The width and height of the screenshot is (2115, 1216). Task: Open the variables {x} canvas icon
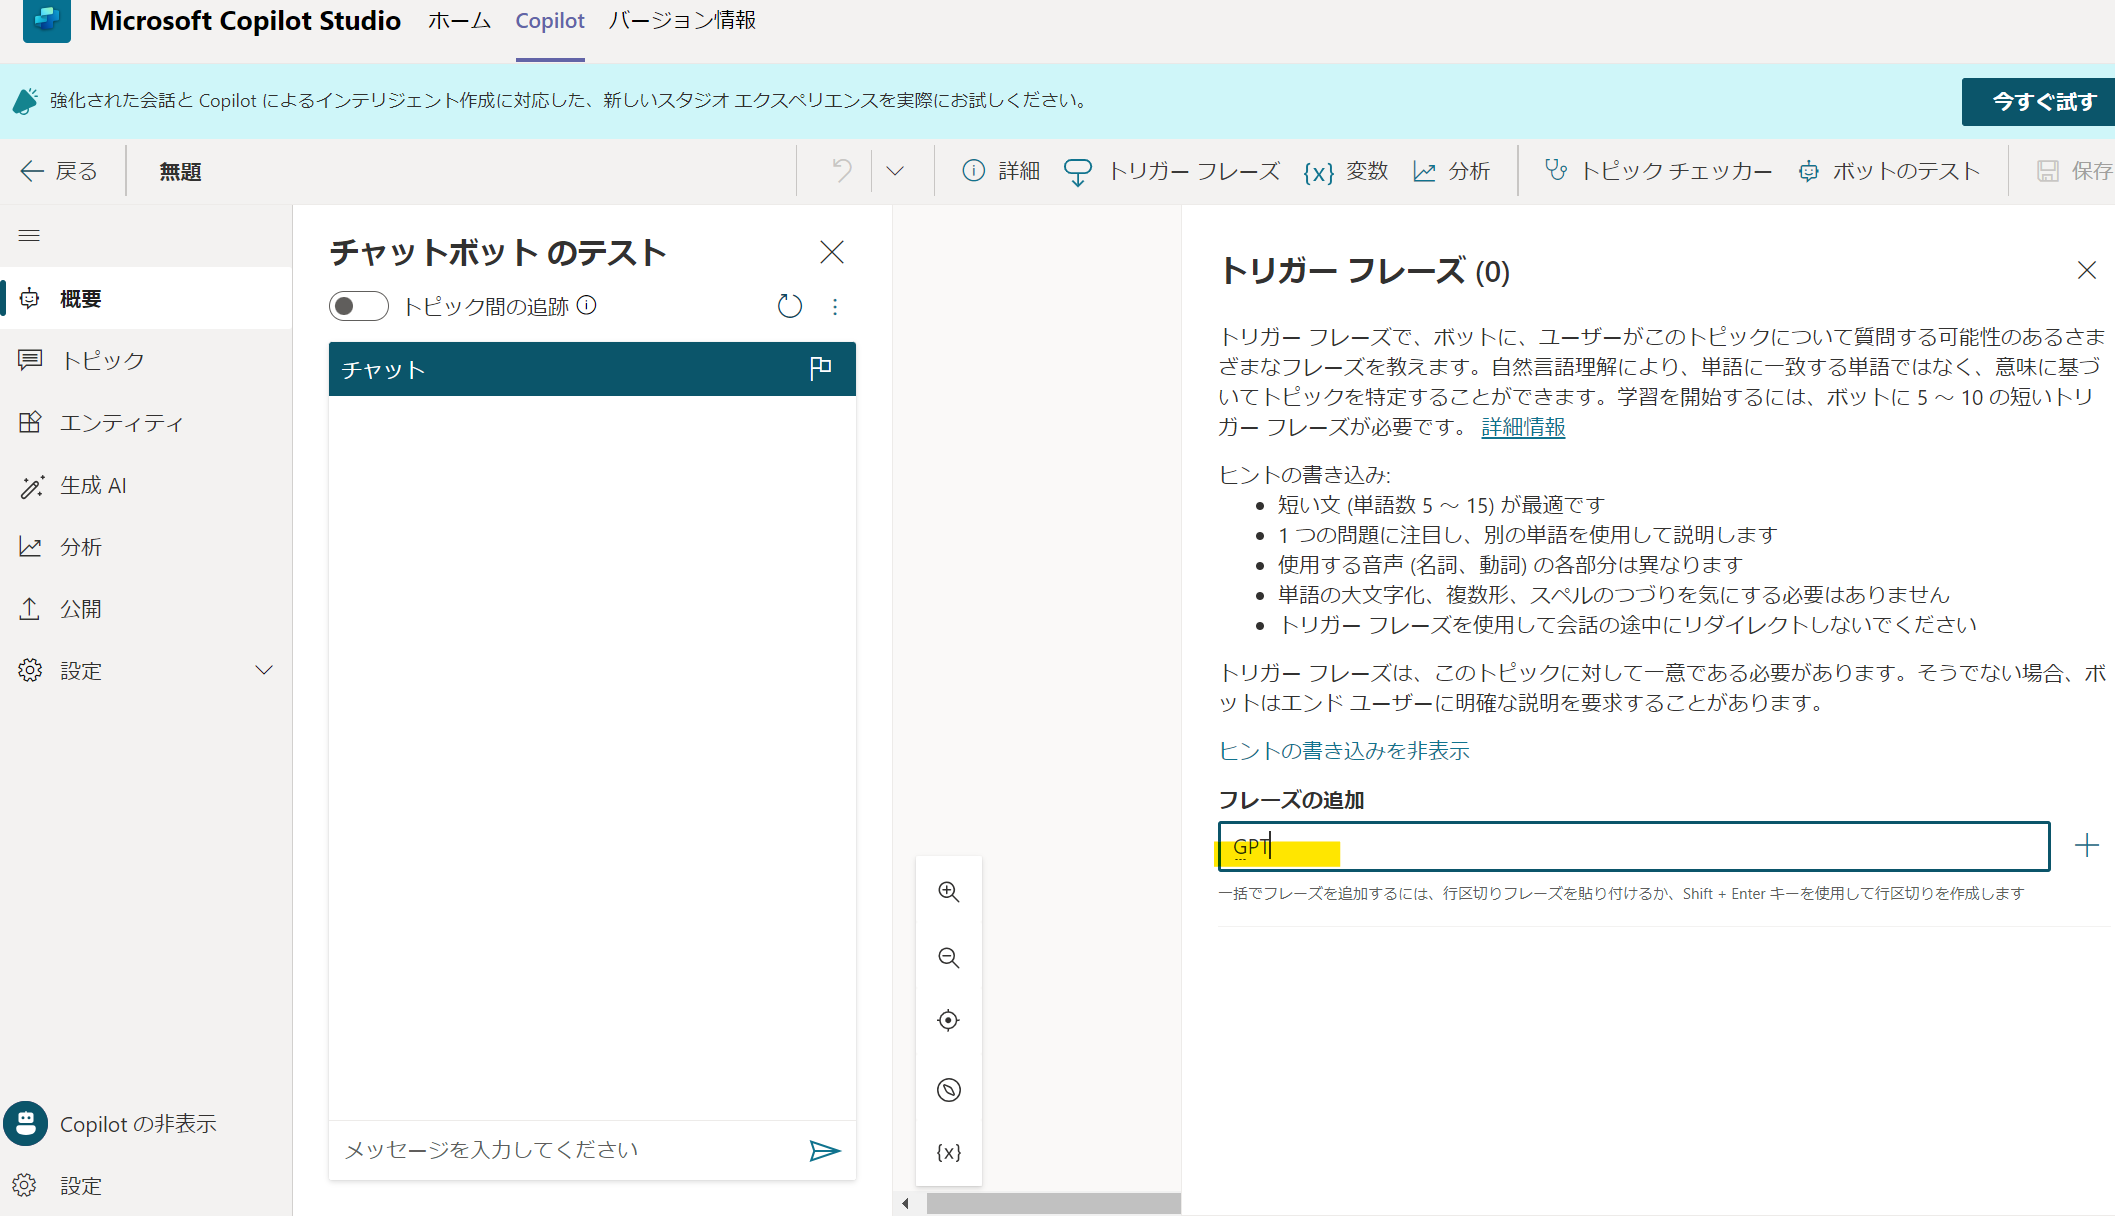click(948, 1152)
